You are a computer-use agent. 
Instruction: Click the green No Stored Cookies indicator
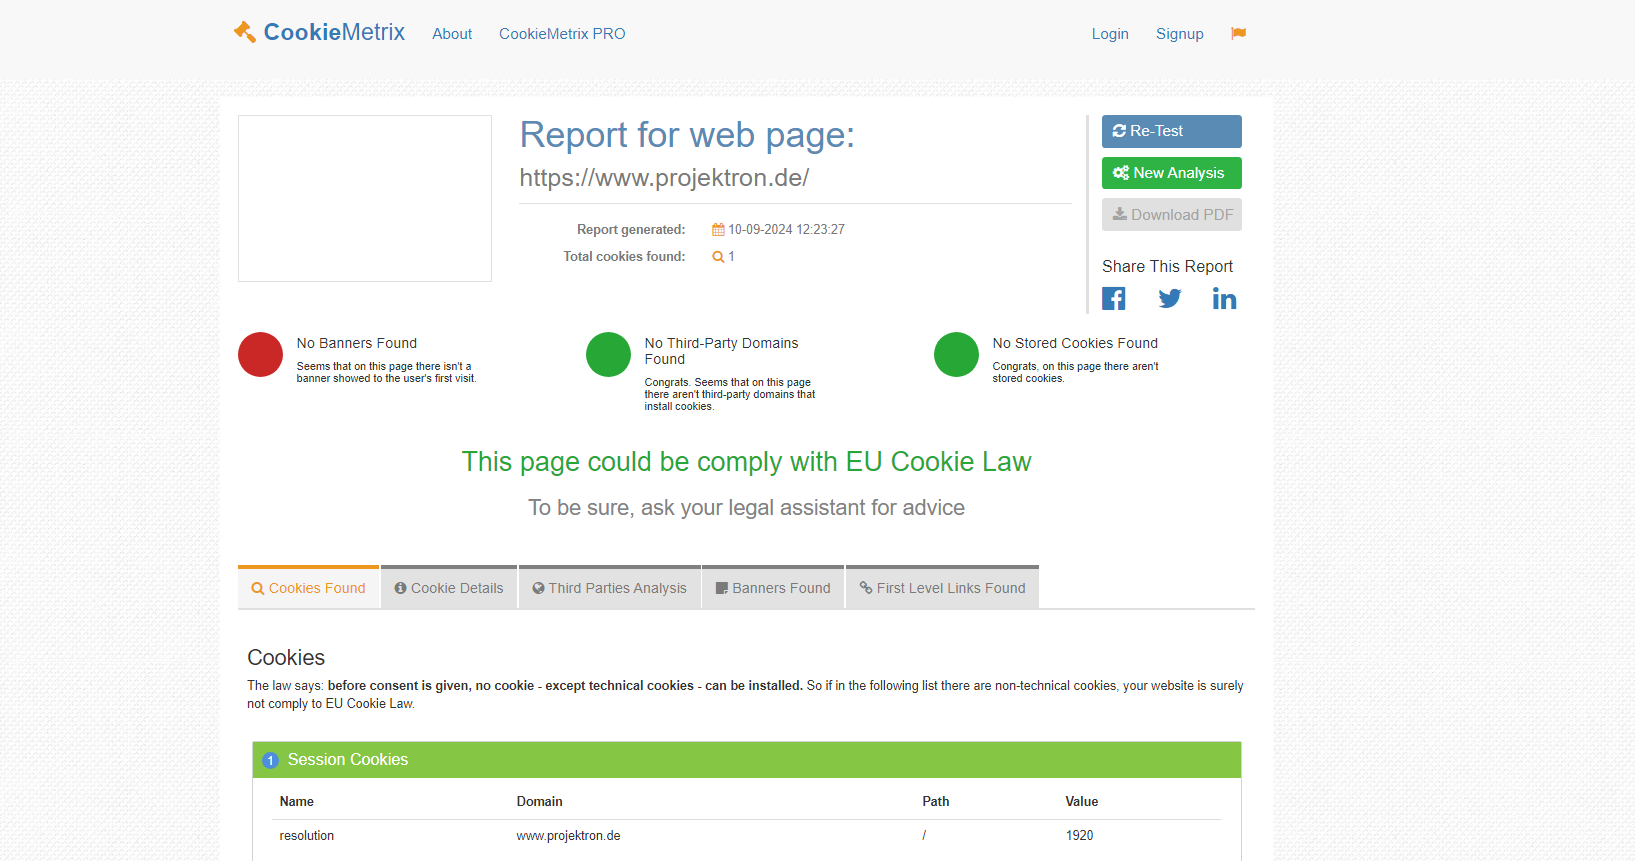tap(956, 355)
